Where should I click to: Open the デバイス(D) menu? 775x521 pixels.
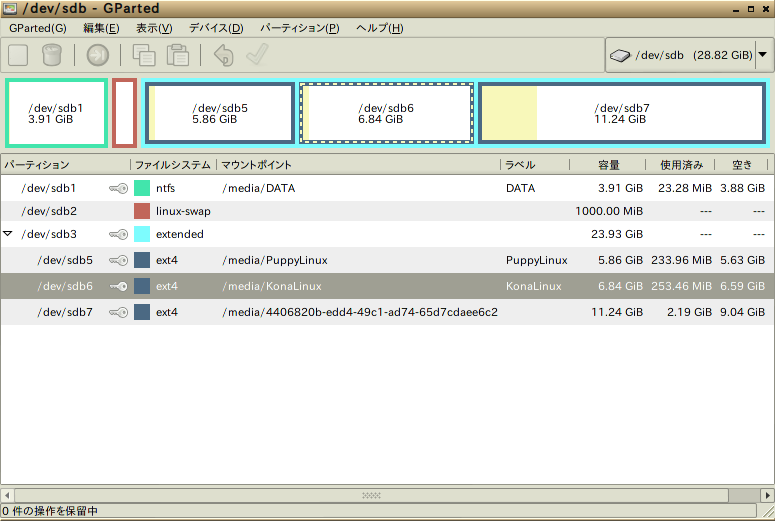[x=216, y=28]
